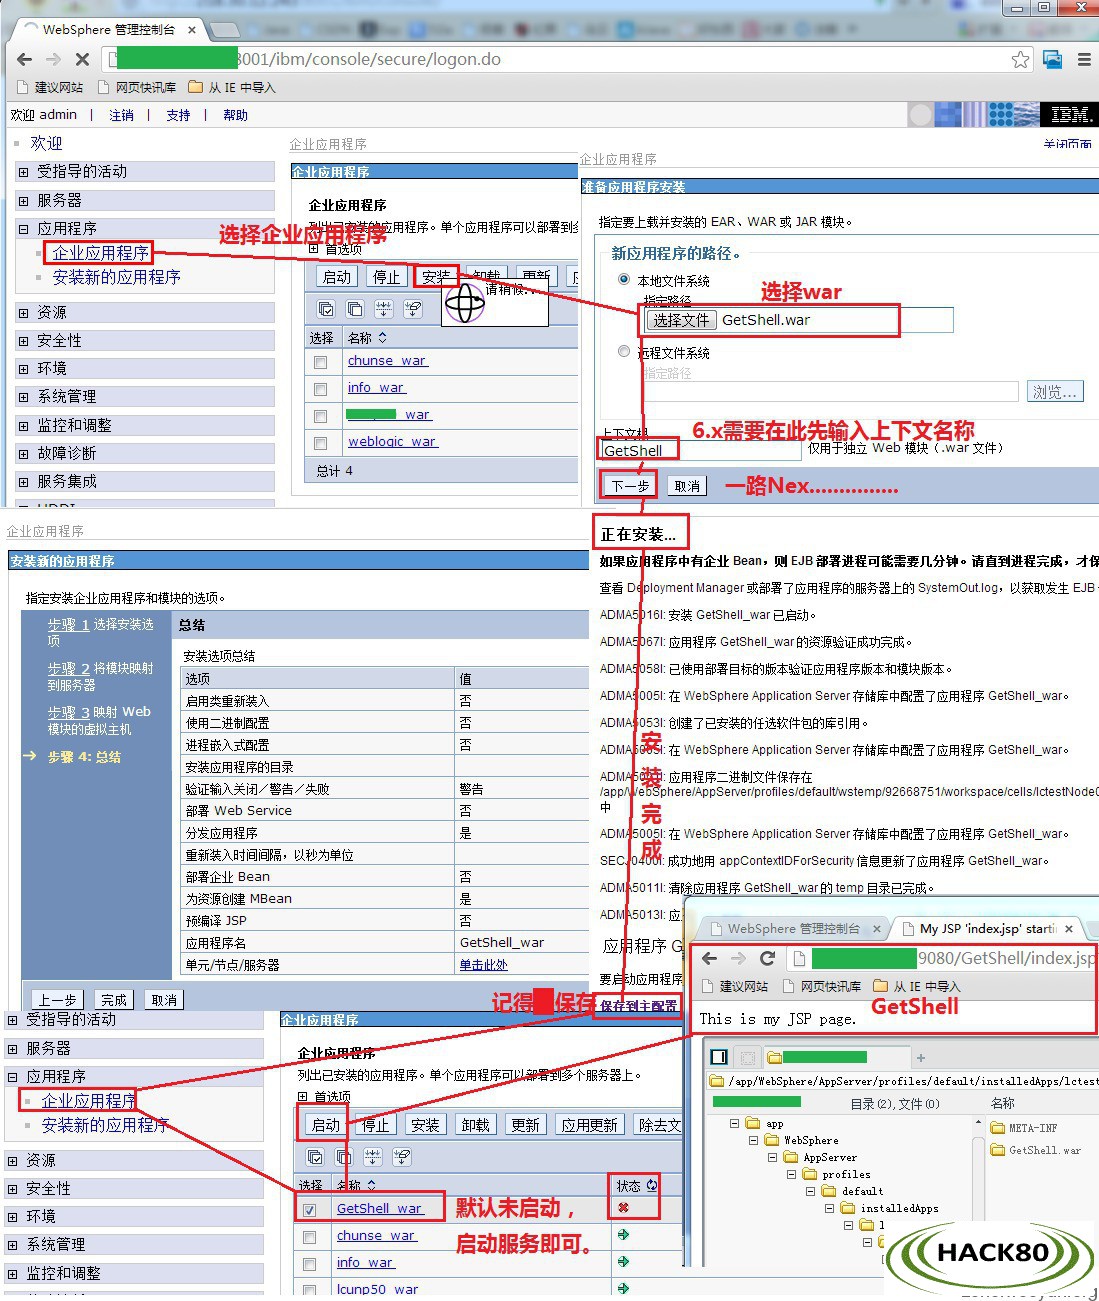Screen dimensions: 1099x1301
Task: Select 远程文件系统 radio button
Action: pos(624,351)
